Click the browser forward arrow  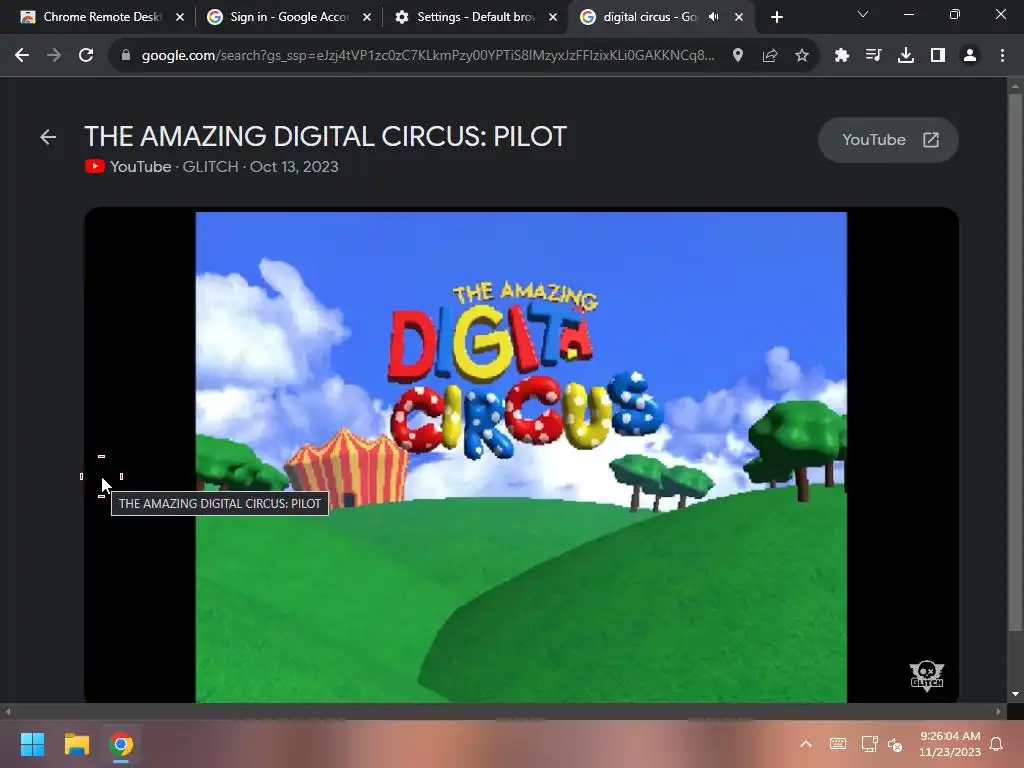click(x=54, y=56)
